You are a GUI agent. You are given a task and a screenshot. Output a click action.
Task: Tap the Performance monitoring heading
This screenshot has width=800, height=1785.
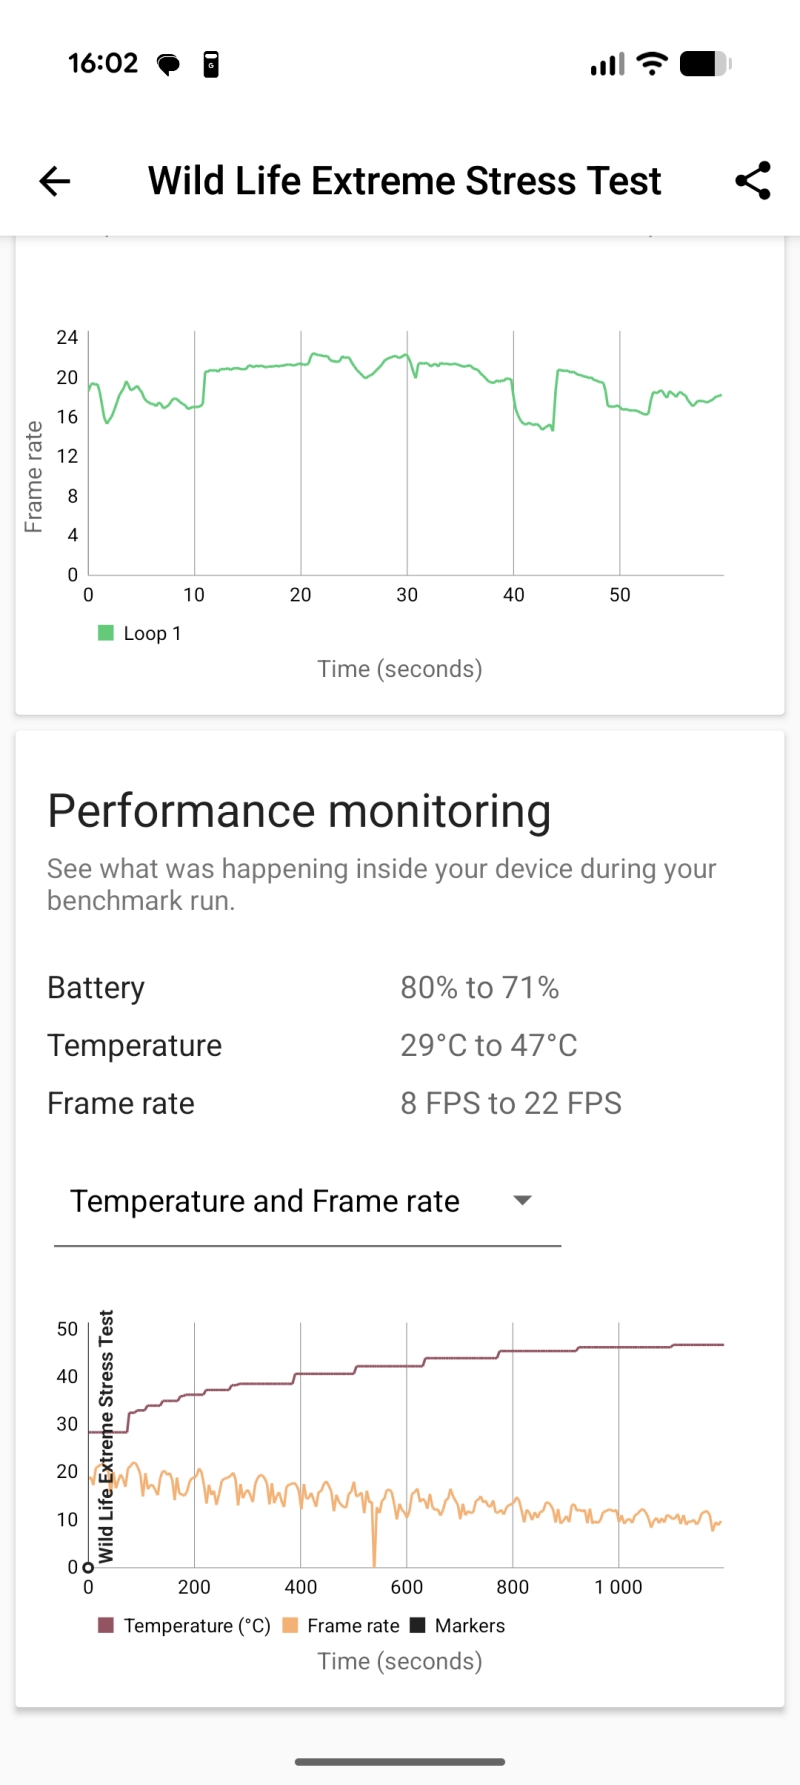[x=299, y=811]
